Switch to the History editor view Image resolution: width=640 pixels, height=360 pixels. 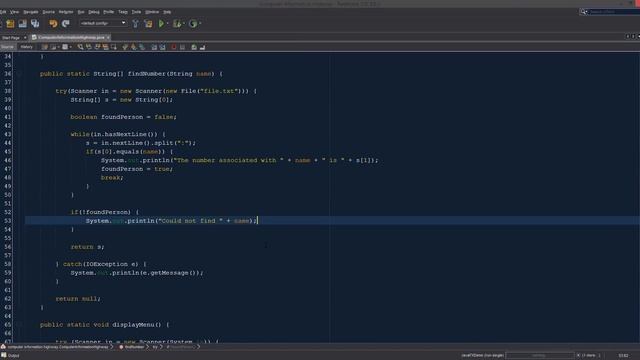coord(27,47)
